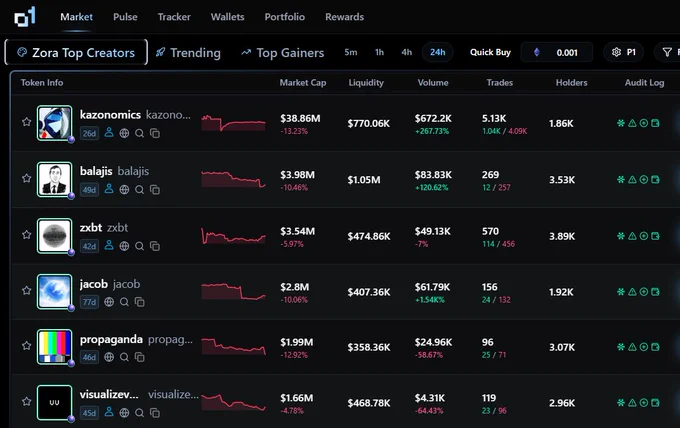Click balajis liquidity $1.05M

pos(364,180)
